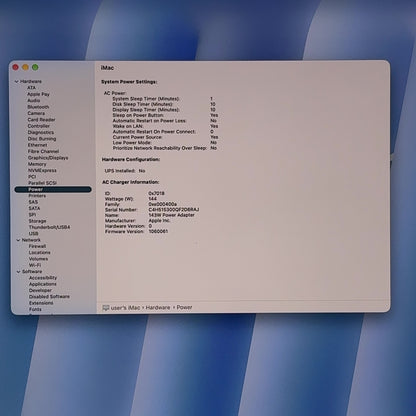Click Power in the path bar
Screen dimensions: 416x416
pos(184,308)
